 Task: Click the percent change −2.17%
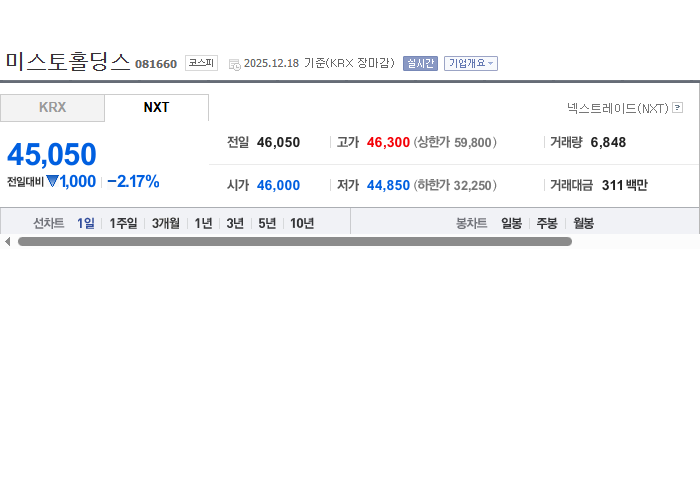coord(133,181)
